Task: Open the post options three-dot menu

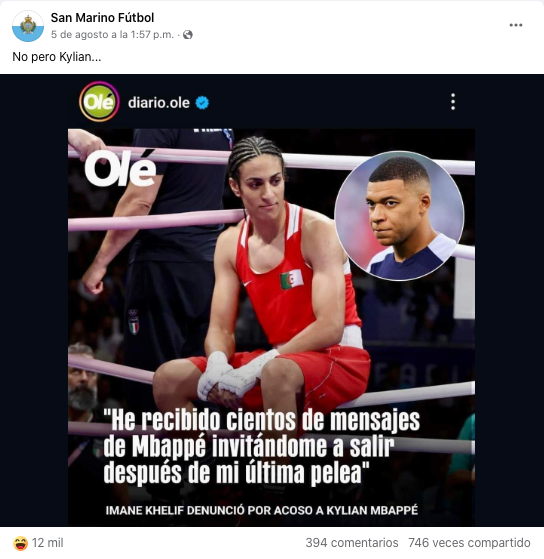Action: point(515,25)
